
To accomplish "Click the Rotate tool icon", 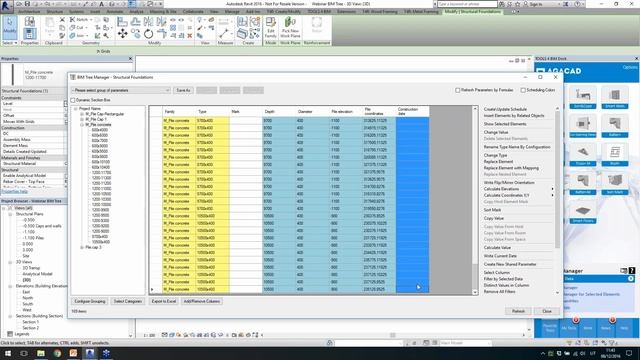I will click(x=148, y=34).
